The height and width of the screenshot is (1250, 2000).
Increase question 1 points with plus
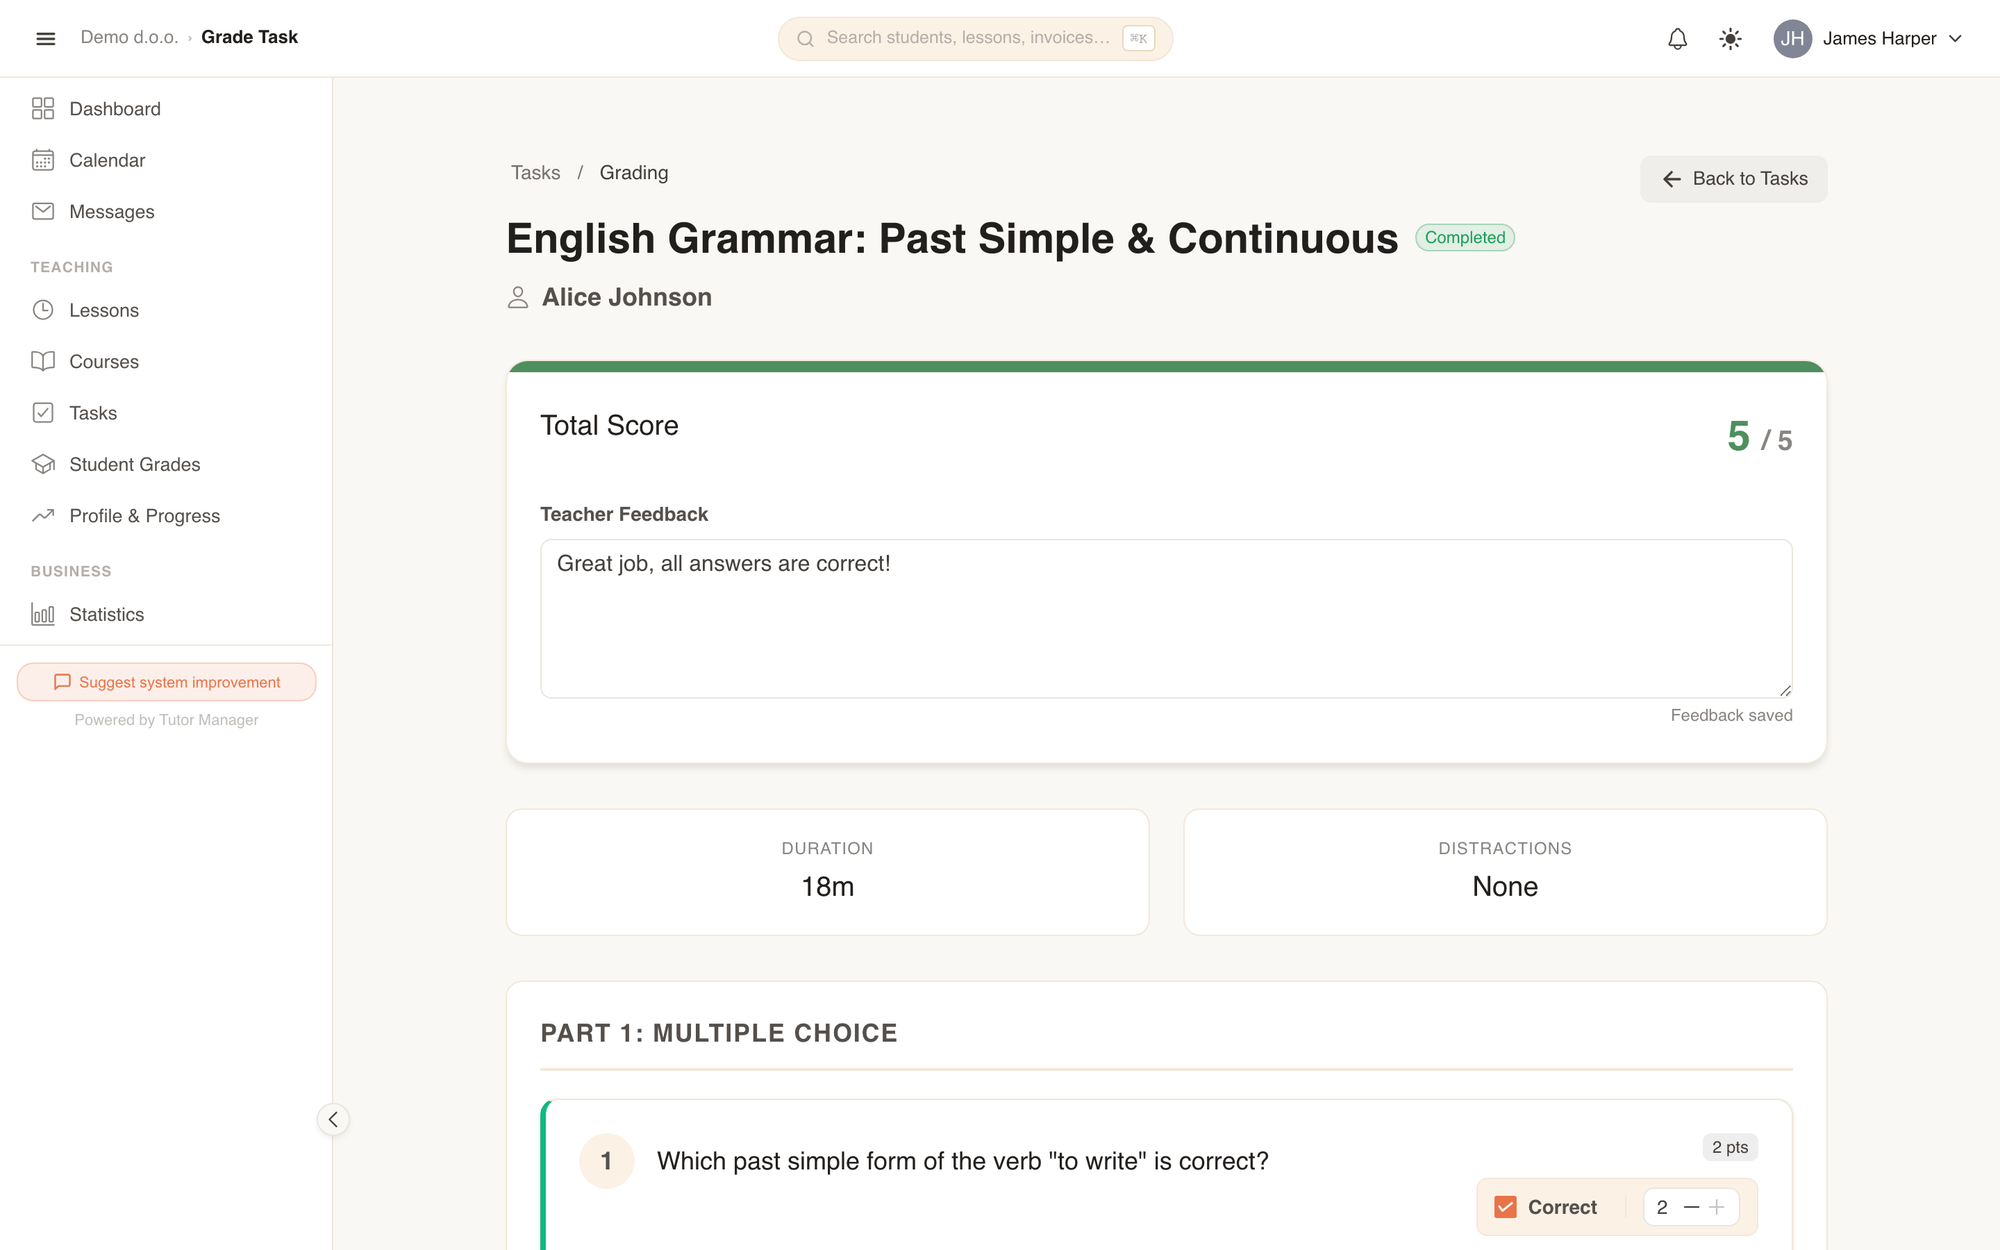coord(1717,1207)
